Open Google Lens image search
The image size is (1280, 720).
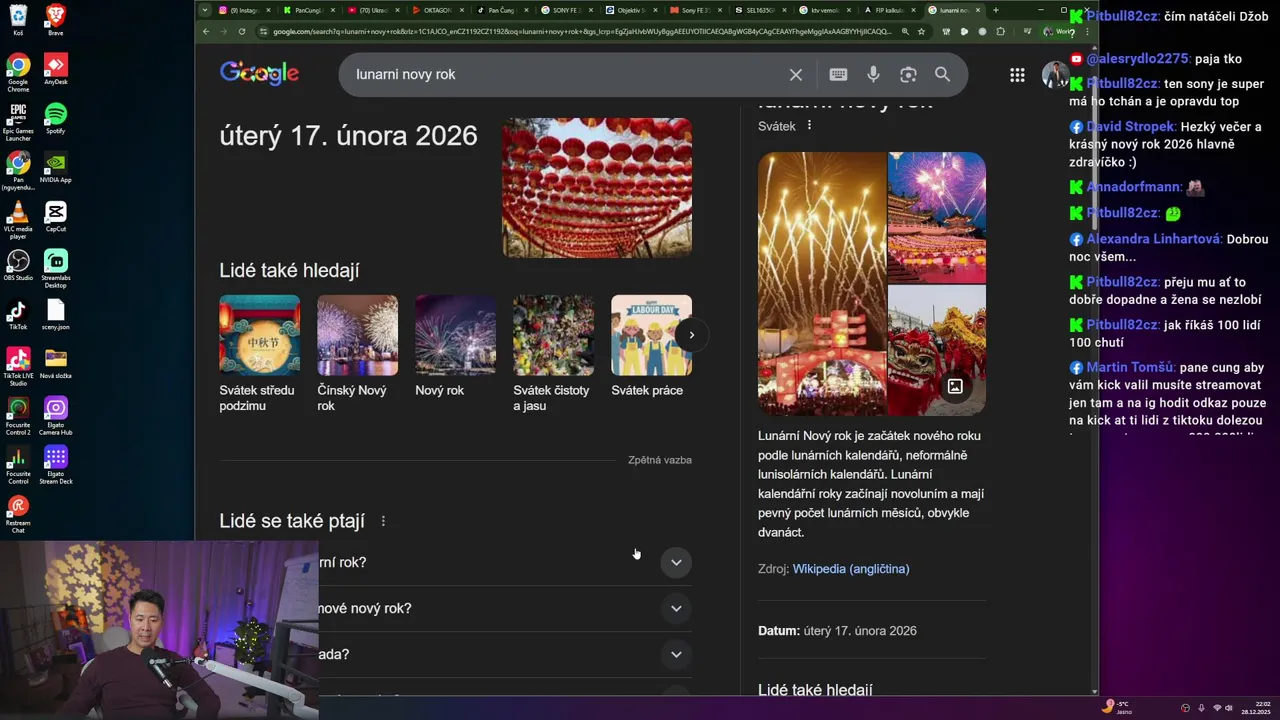click(908, 75)
